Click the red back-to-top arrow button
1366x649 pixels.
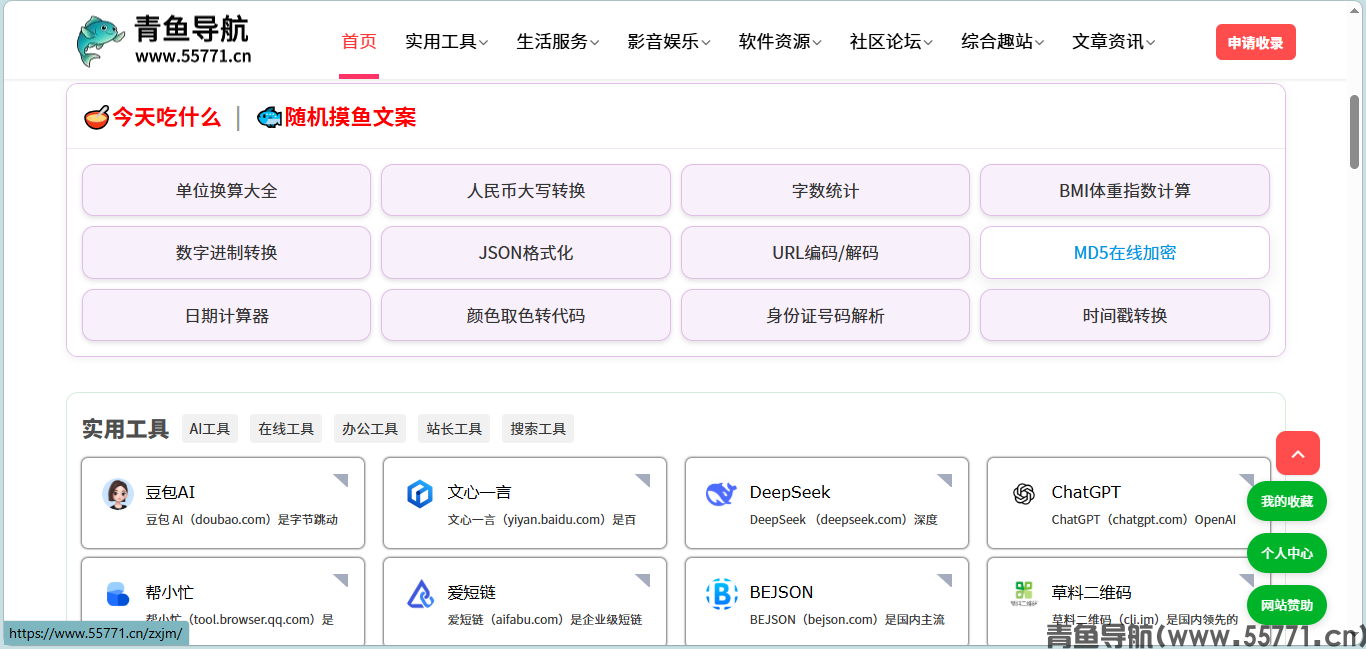[x=1298, y=453]
